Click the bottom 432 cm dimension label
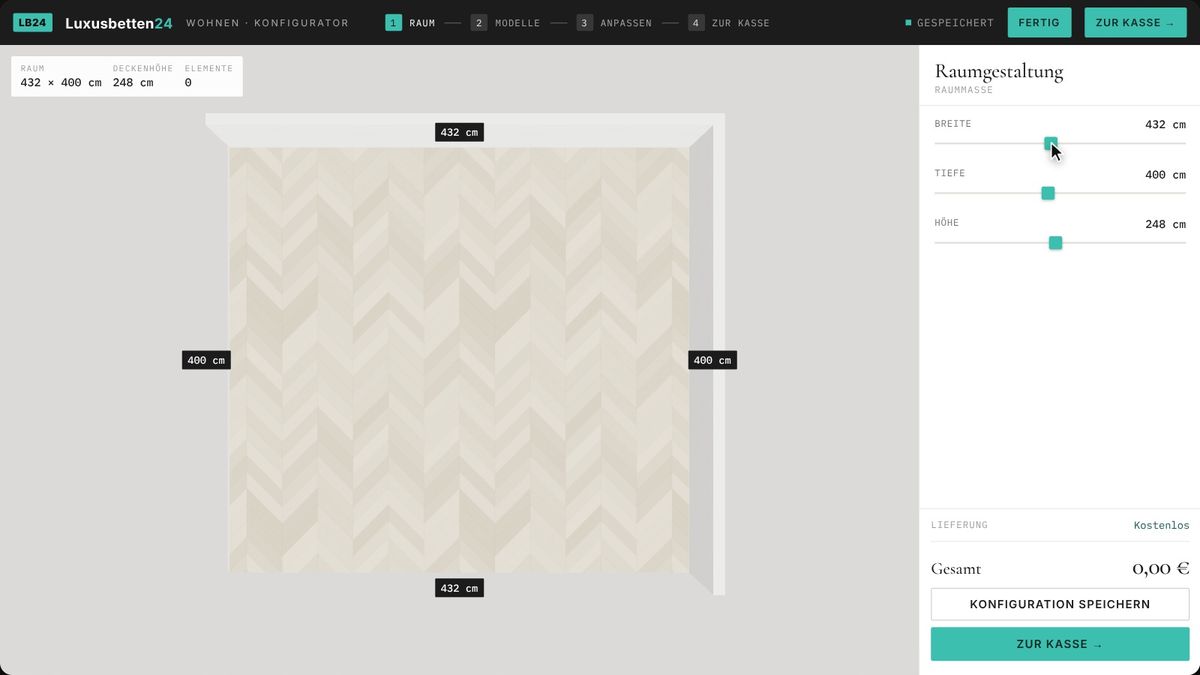The image size is (1200, 675). coord(459,588)
